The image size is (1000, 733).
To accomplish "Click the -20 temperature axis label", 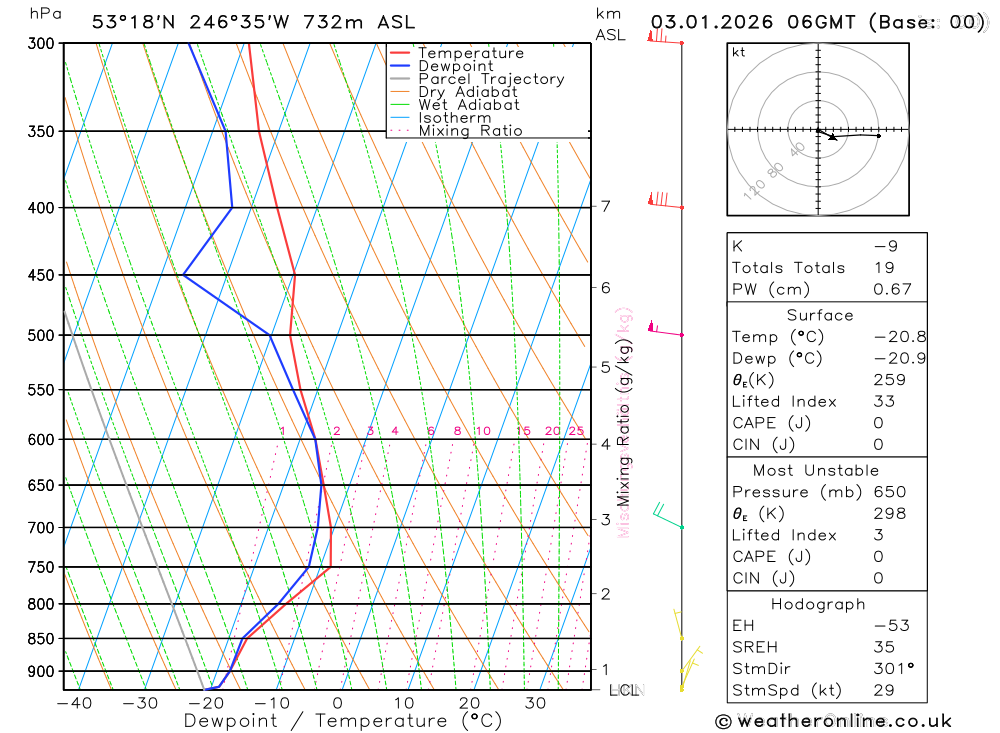I will [x=206, y=703].
